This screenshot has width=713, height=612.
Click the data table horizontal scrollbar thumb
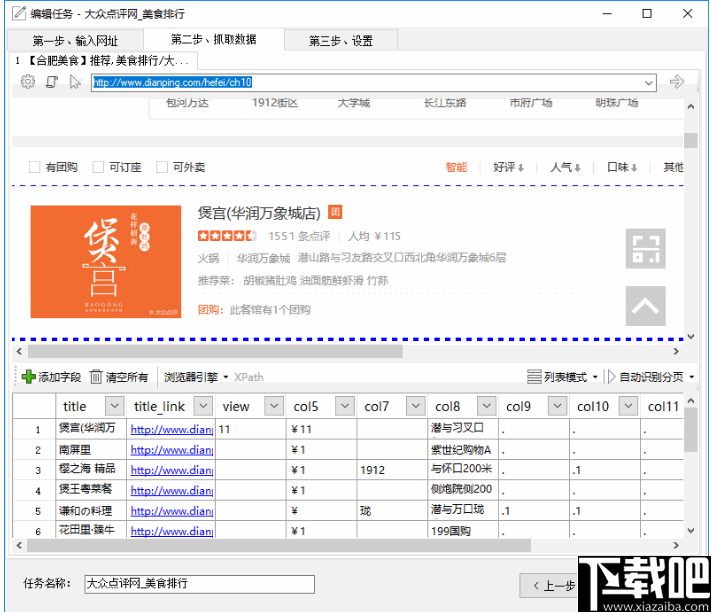pyautogui.click(x=279, y=545)
